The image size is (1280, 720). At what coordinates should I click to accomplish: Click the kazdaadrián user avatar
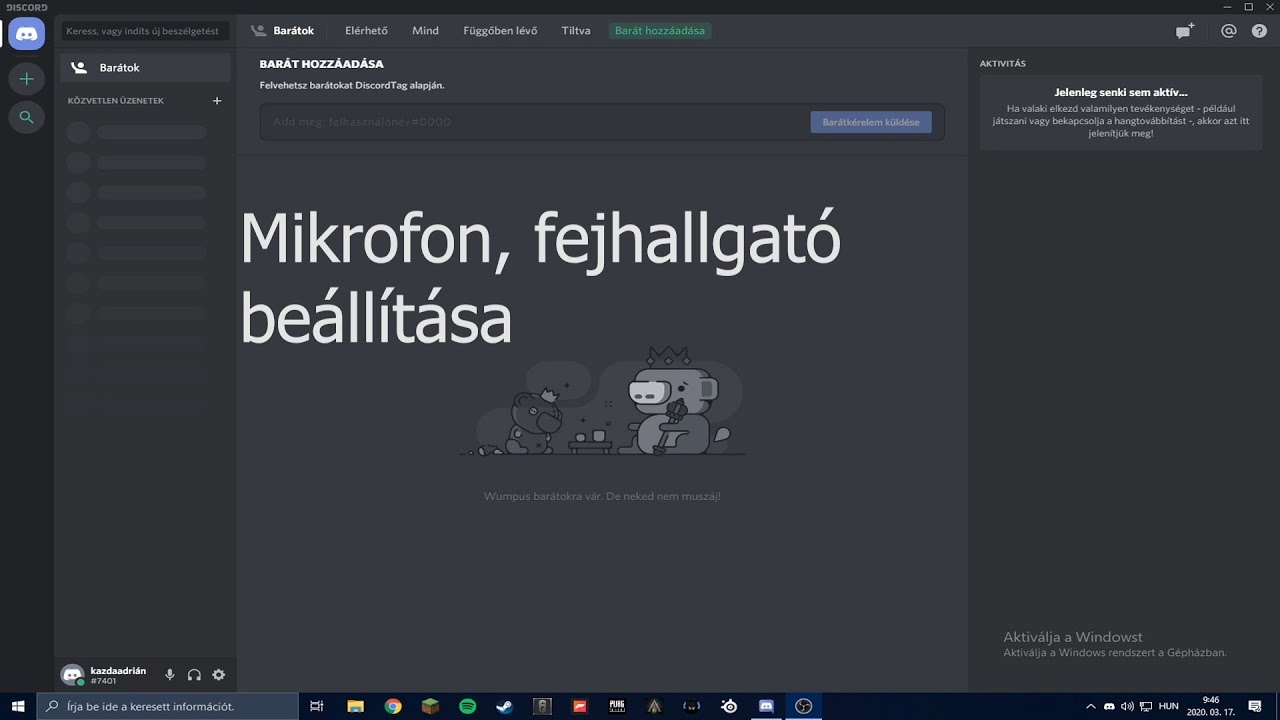[72, 675]
